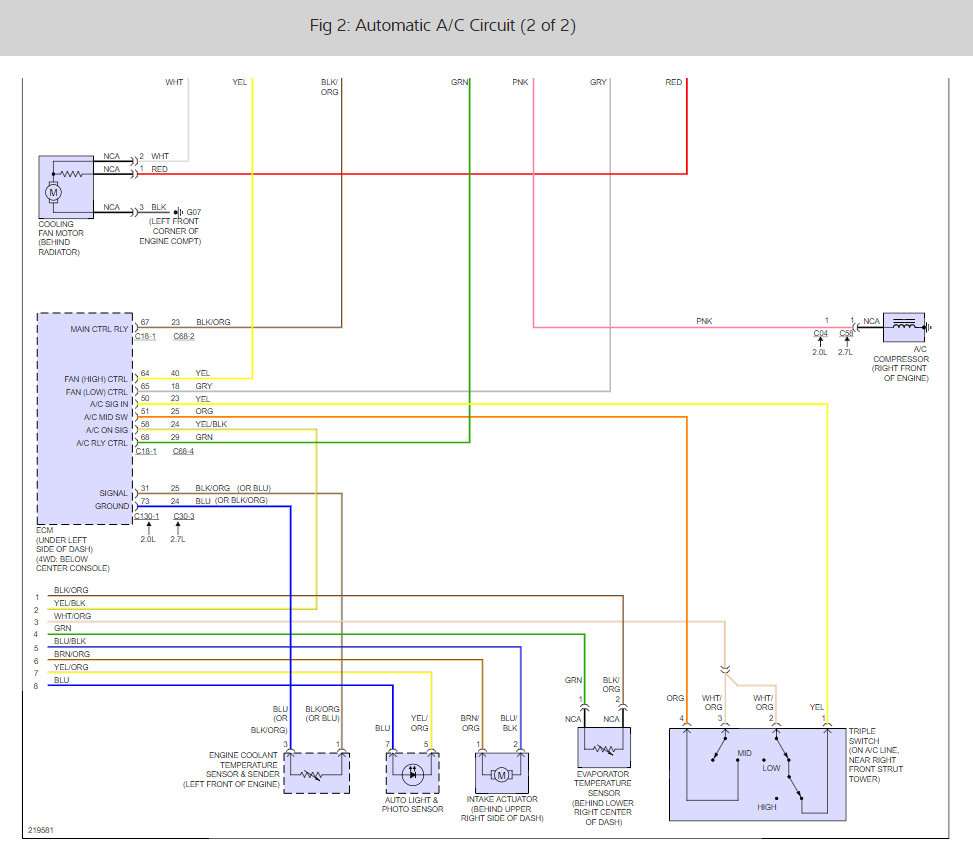Click the ECM module box

pos(85,418)
